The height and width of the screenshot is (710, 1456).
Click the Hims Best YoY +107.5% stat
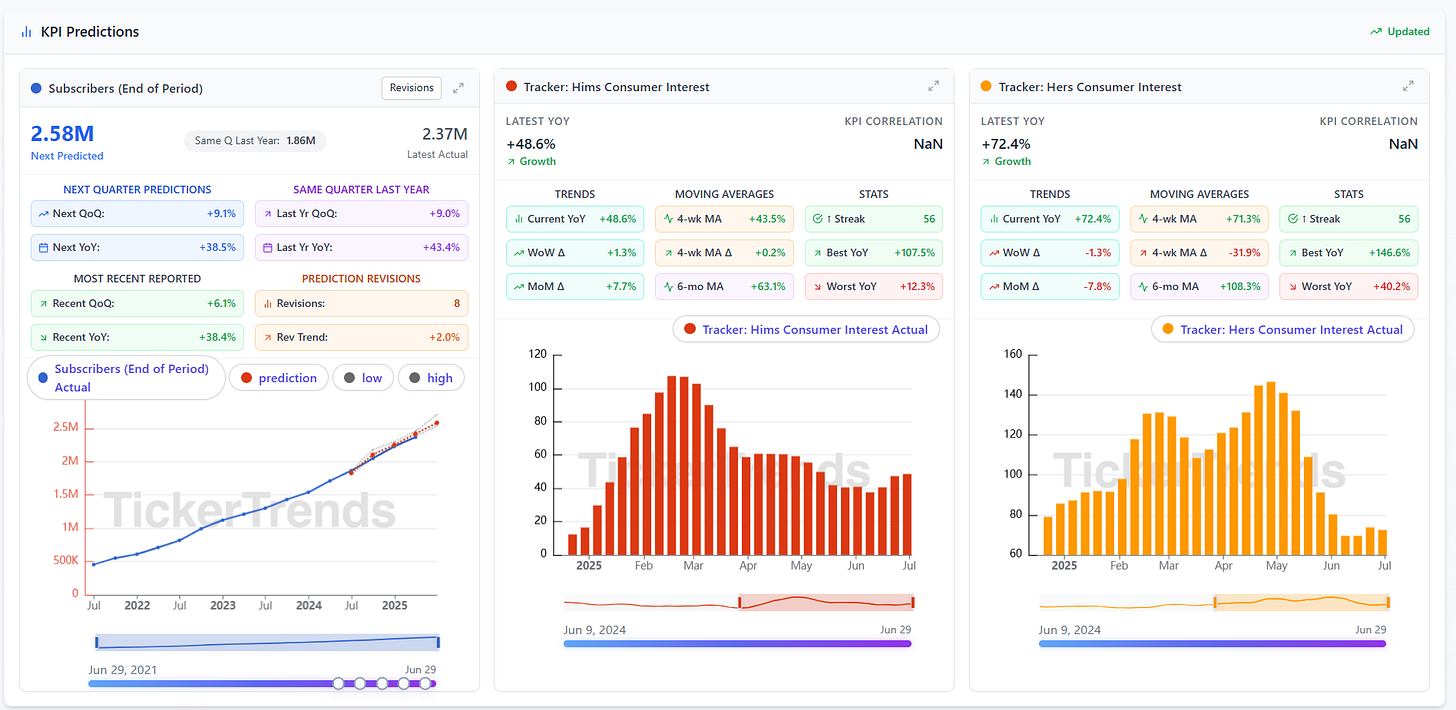(875, 253)
